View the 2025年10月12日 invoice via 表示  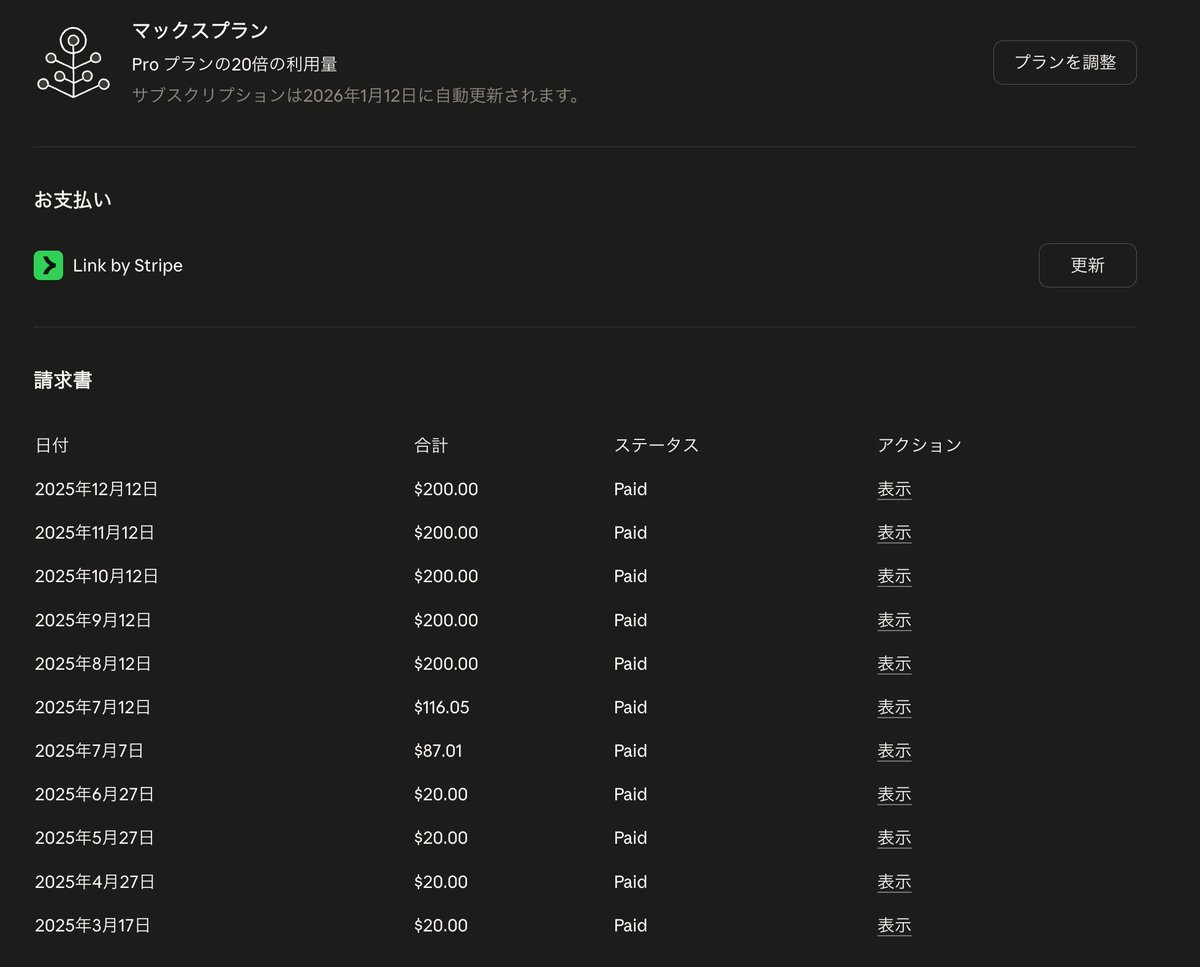pyautogui.click(x=894, y=577)
